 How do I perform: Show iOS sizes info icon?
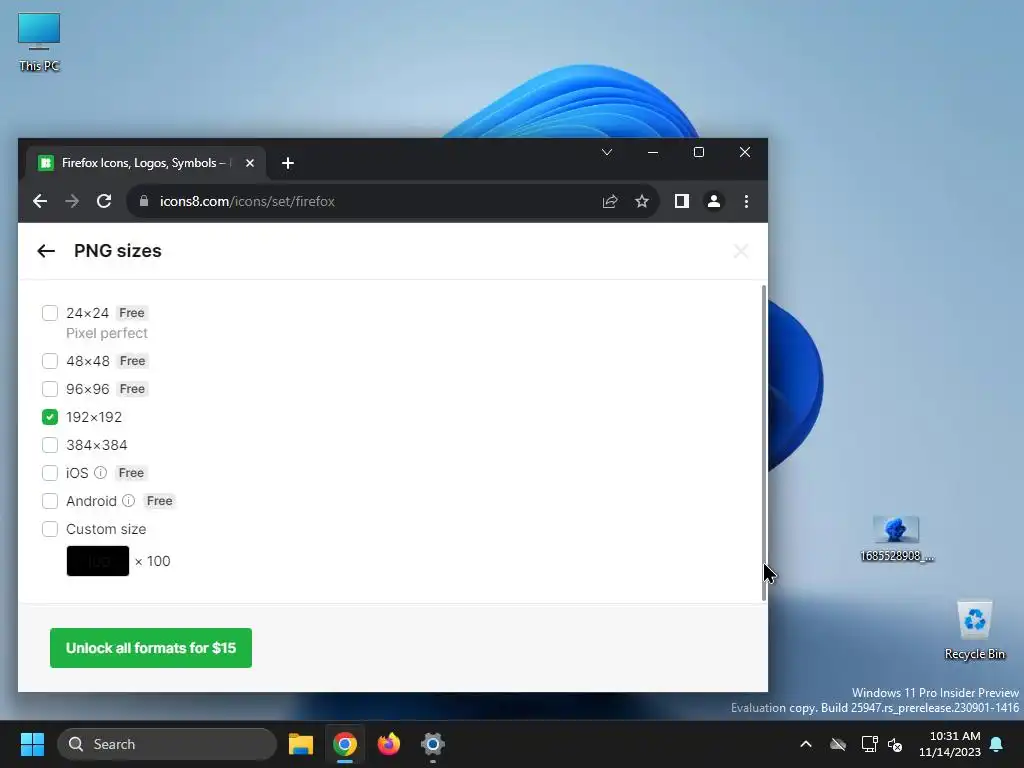coord(101,472)
